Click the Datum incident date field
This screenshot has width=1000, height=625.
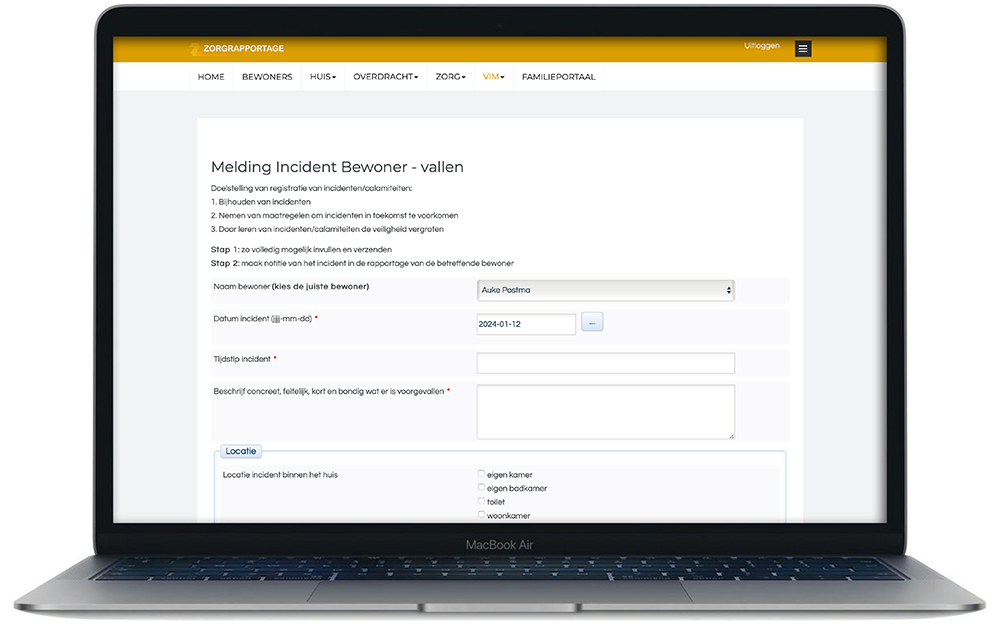pos(526,324)
